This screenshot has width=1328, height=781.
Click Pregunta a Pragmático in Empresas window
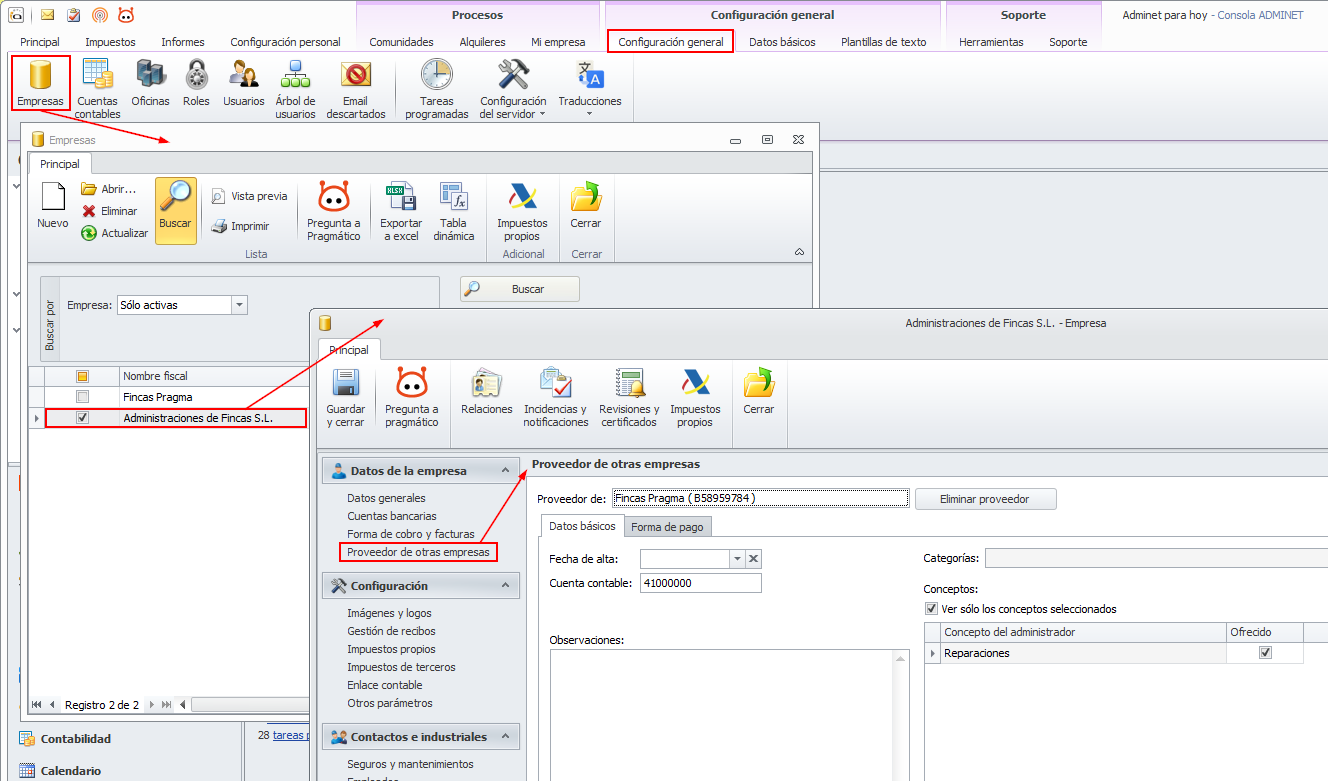pos(333,211)
